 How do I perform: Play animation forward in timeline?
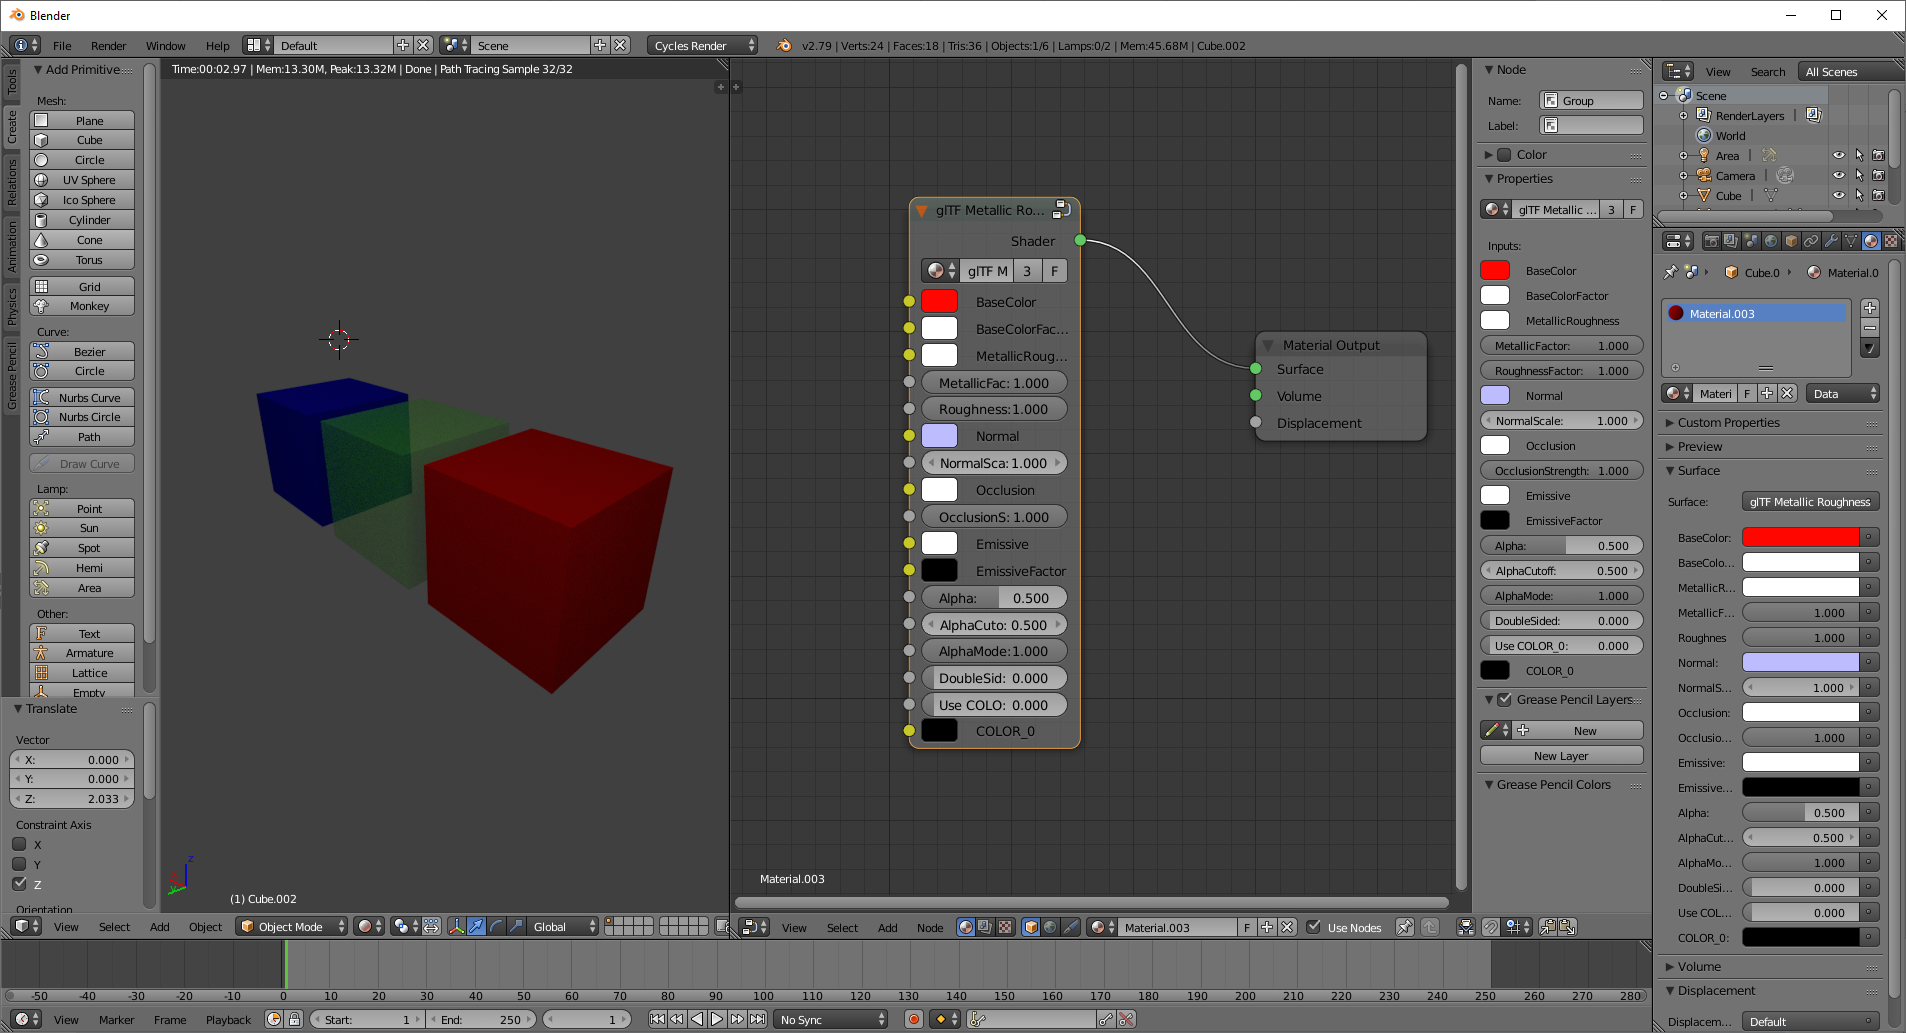pyautogui.click(x=717, y=1019)
